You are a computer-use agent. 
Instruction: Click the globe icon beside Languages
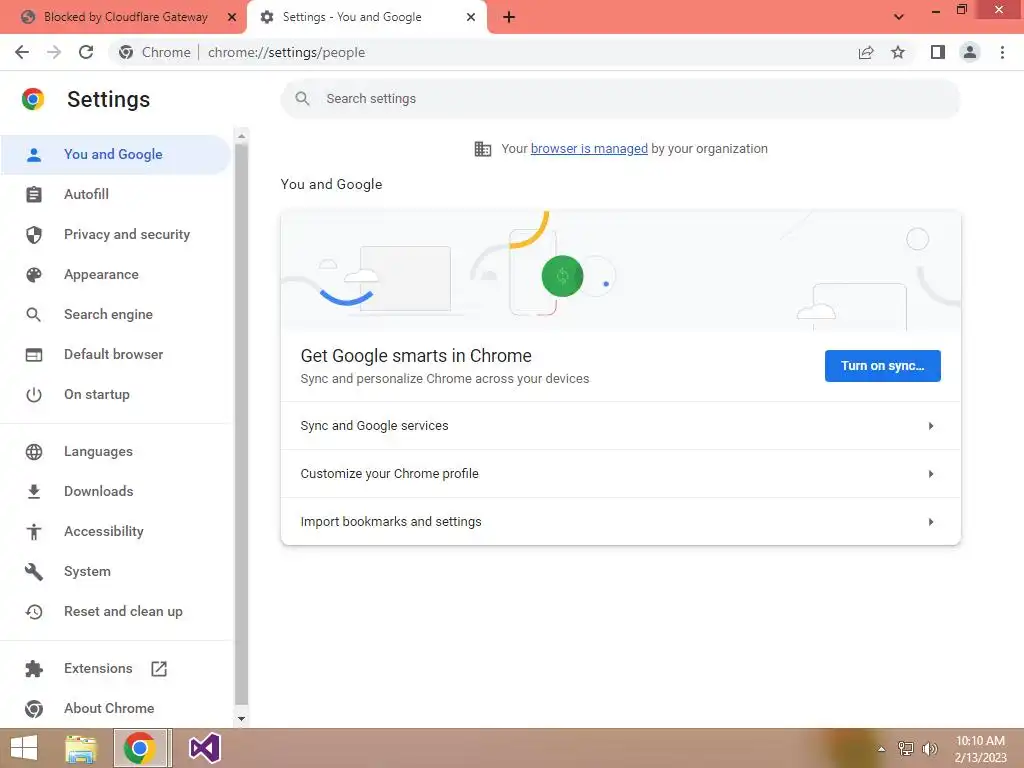pyautogui.click(x=34, y=452)
